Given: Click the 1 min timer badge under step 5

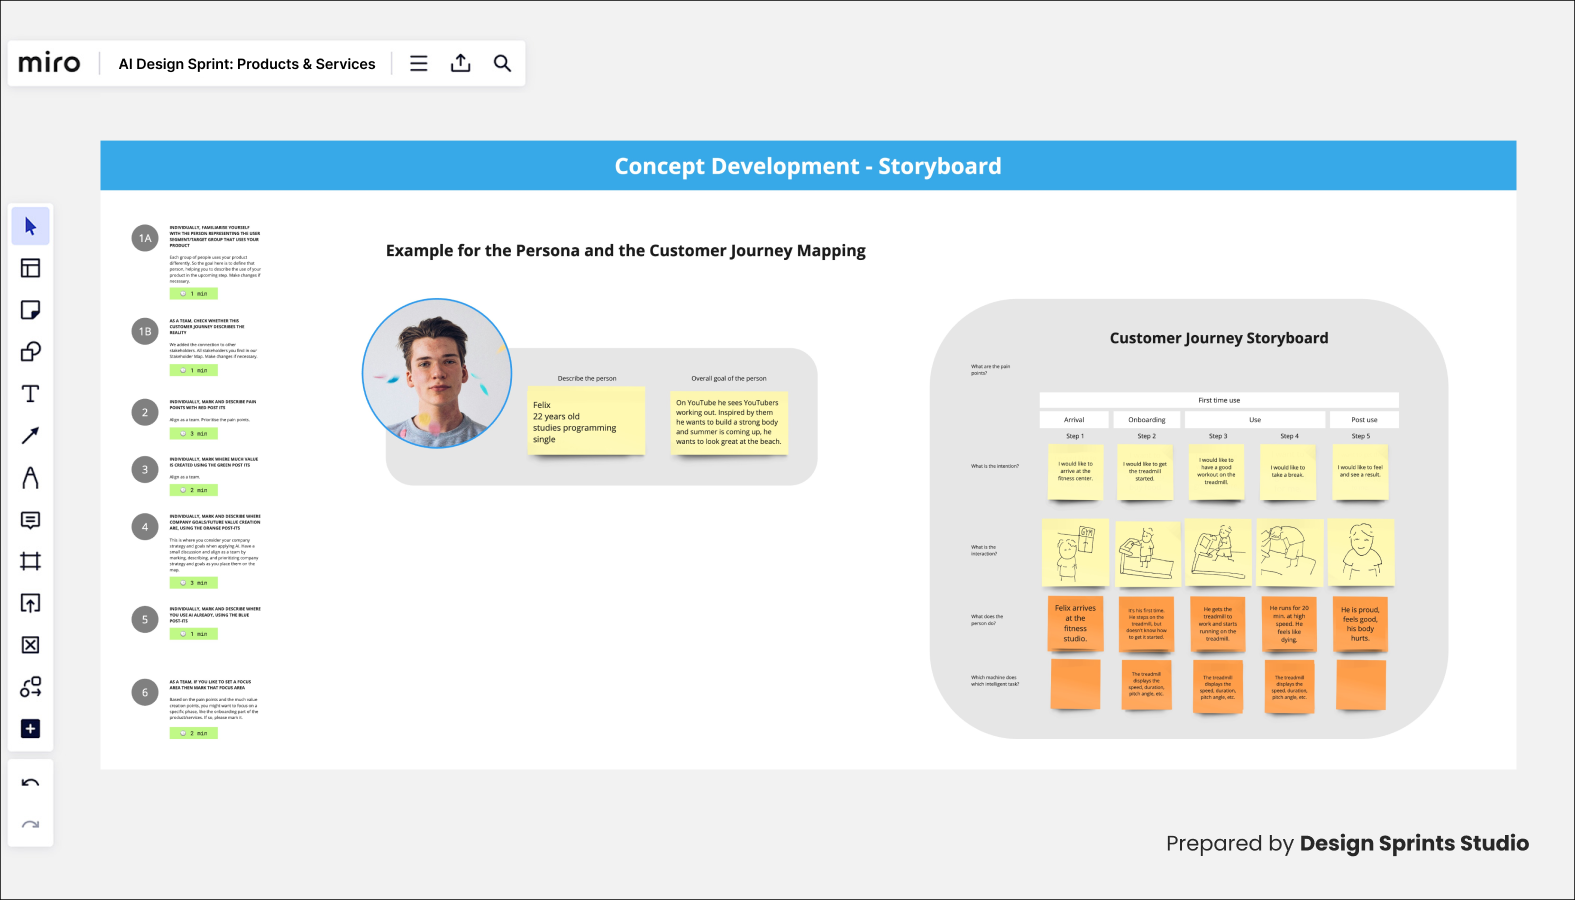Looking at the screenshot, I should click(x=194, y=634).
